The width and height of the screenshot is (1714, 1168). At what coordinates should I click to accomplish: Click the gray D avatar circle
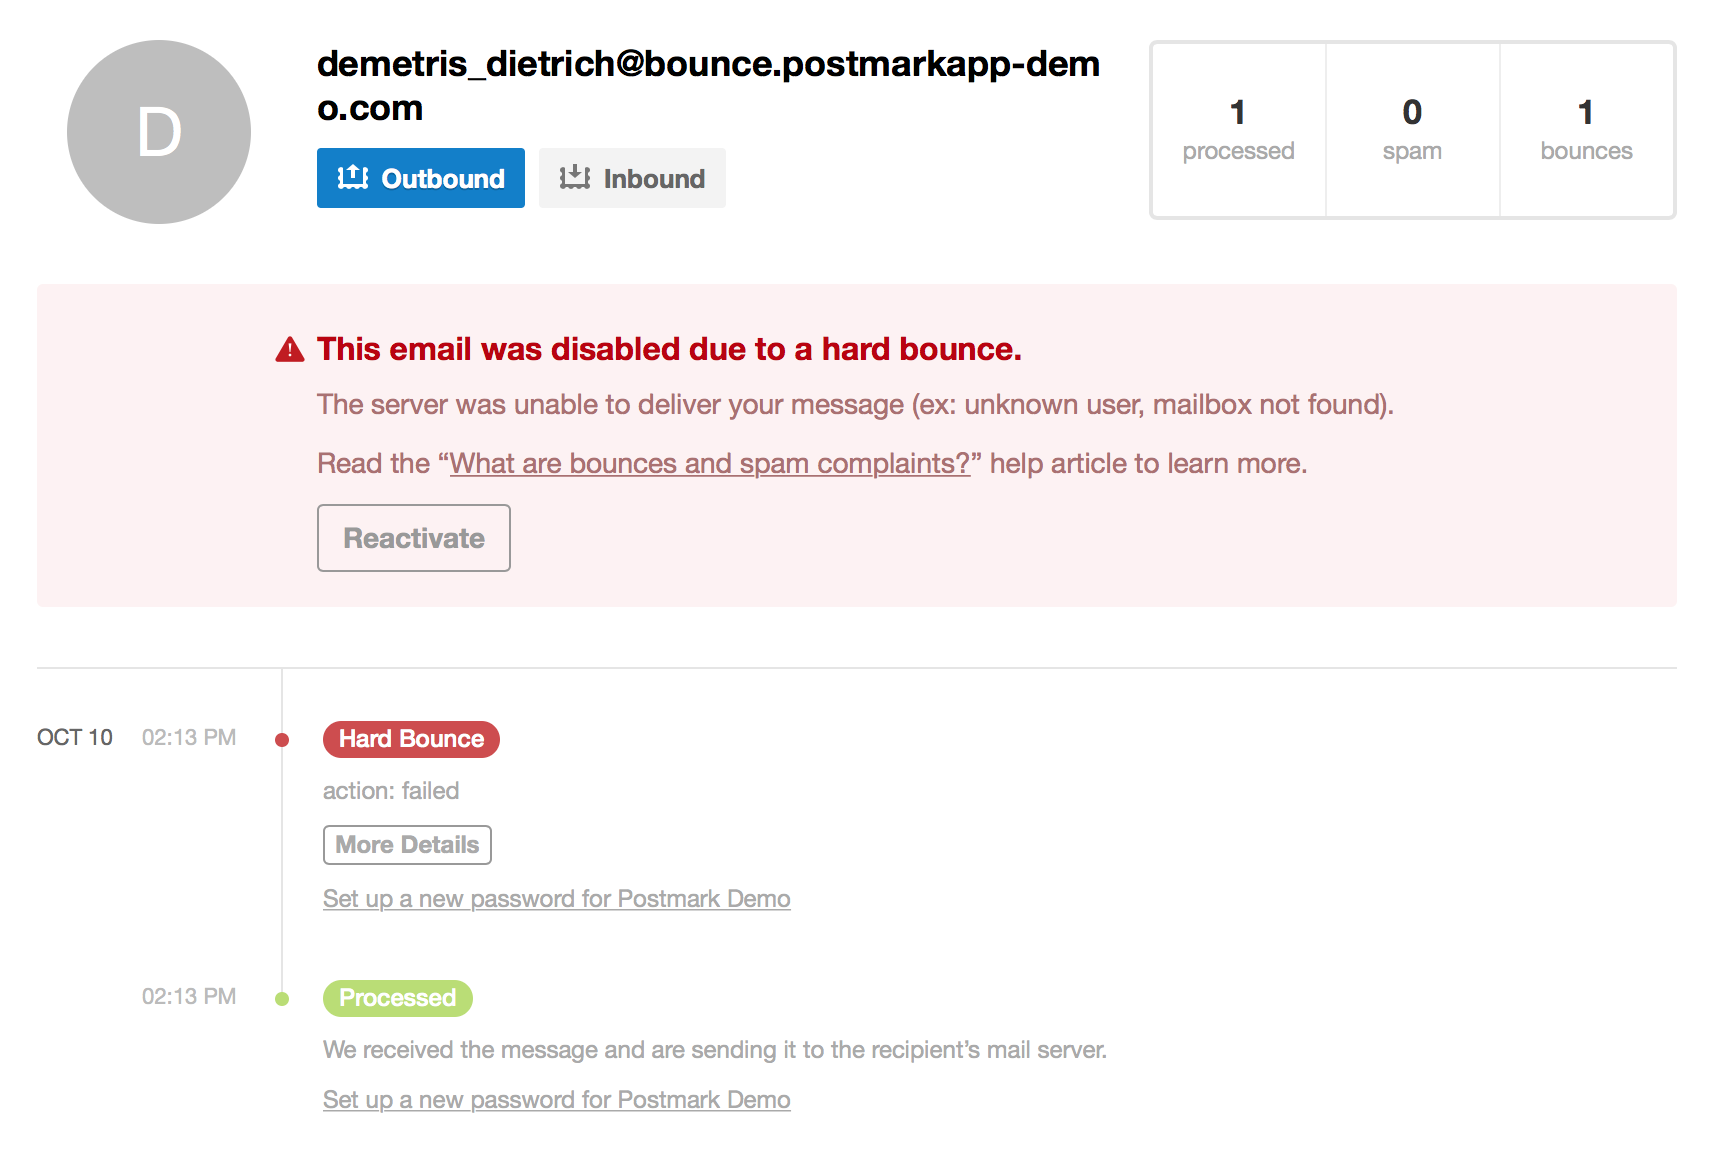click(159, 132)
